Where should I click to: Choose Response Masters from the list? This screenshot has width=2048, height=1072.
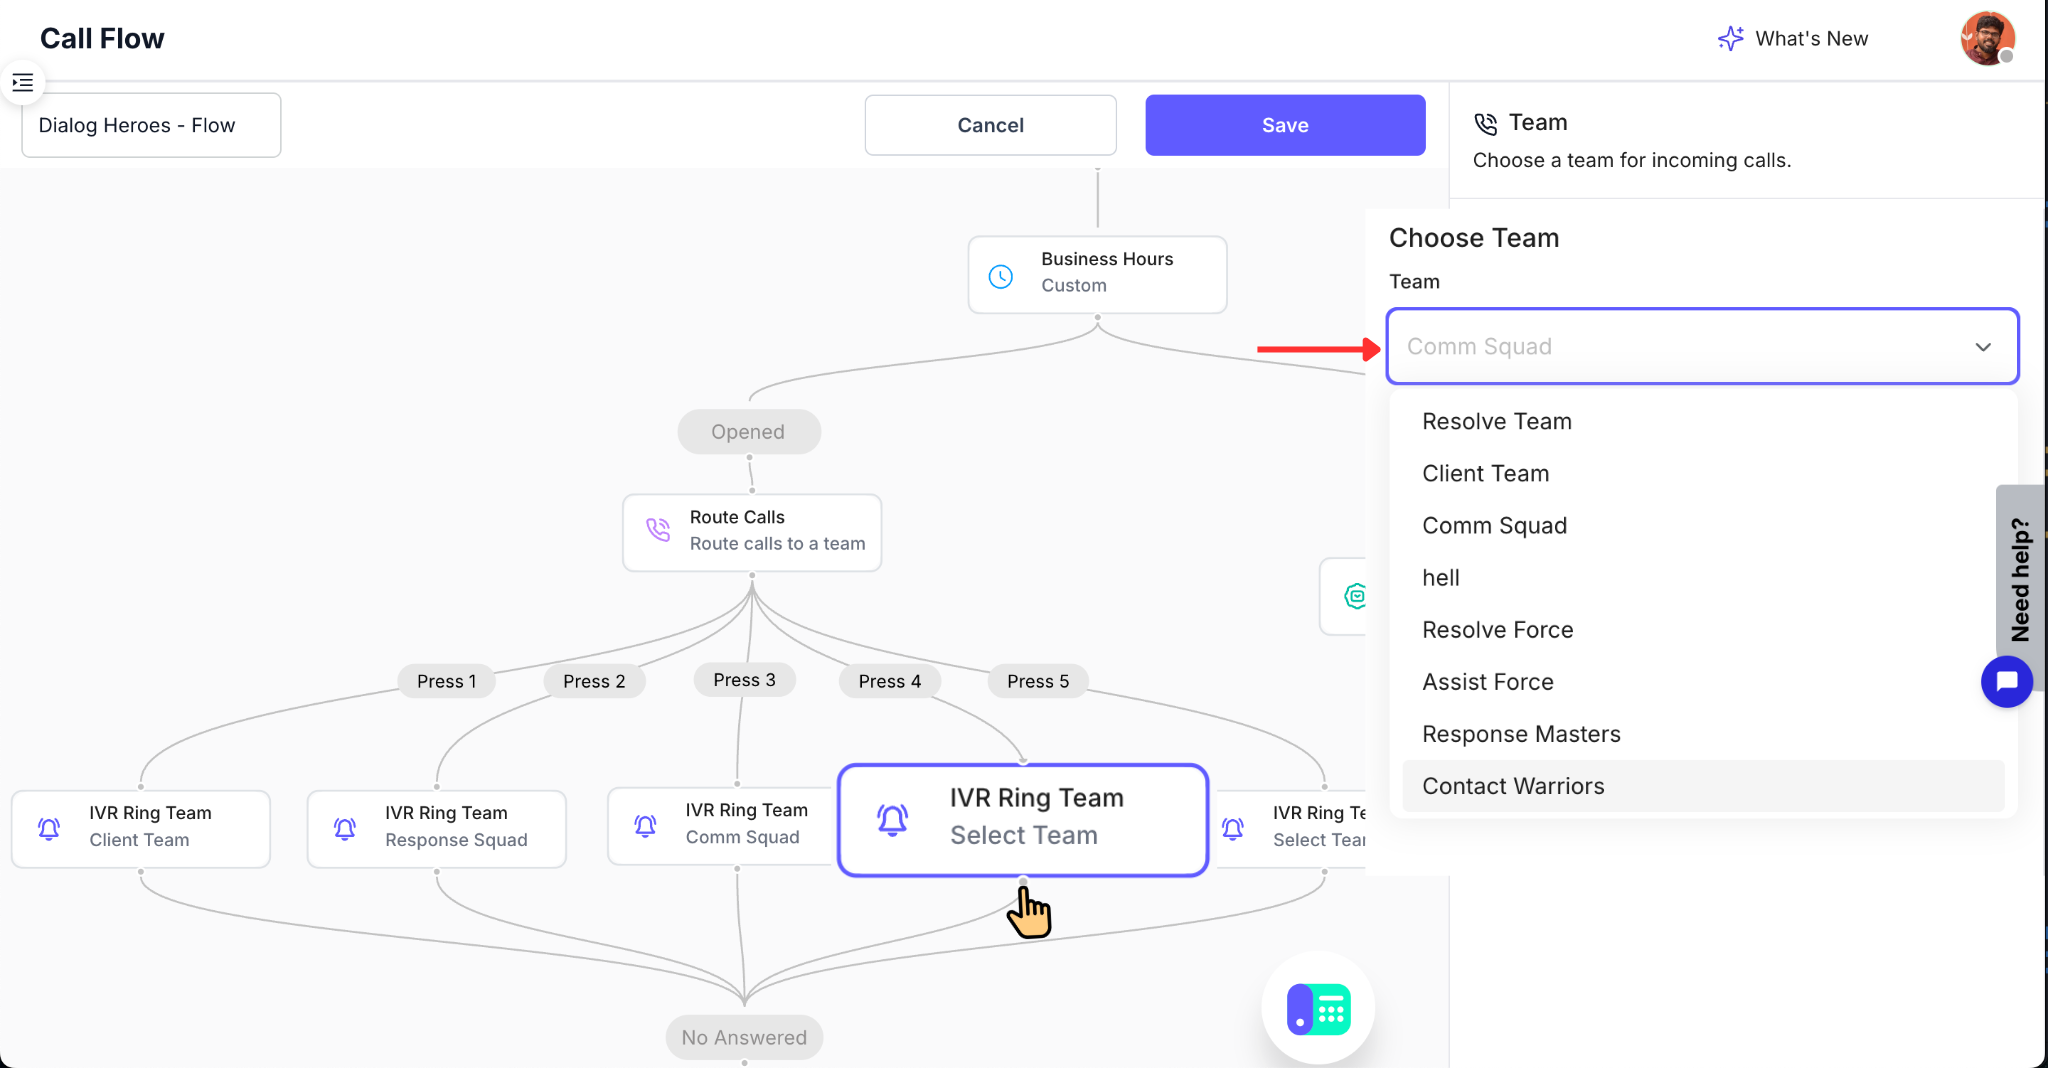coord(1703,734)
